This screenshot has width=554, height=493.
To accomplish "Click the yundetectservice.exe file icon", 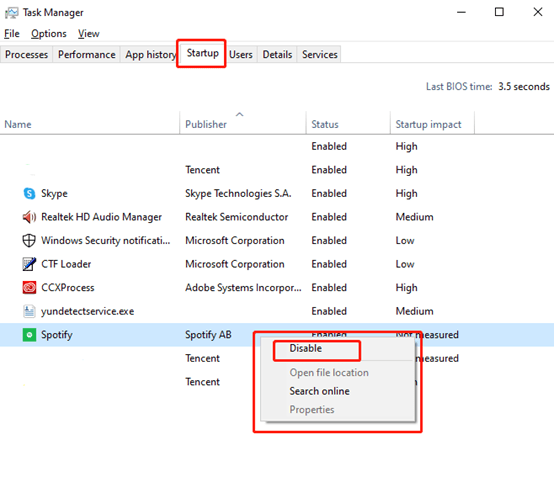I will point(29,311).
